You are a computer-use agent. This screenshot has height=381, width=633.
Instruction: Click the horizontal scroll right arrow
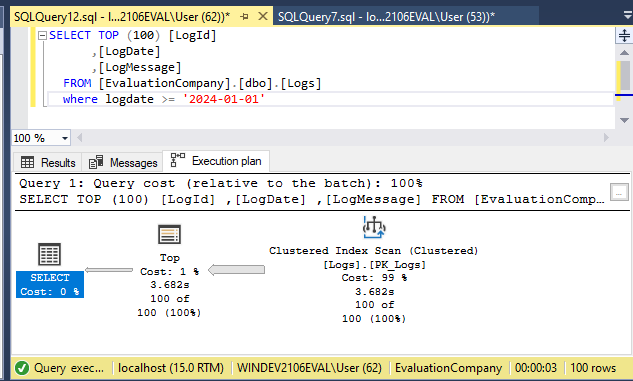pyautogui.click(x=606, y=138)
